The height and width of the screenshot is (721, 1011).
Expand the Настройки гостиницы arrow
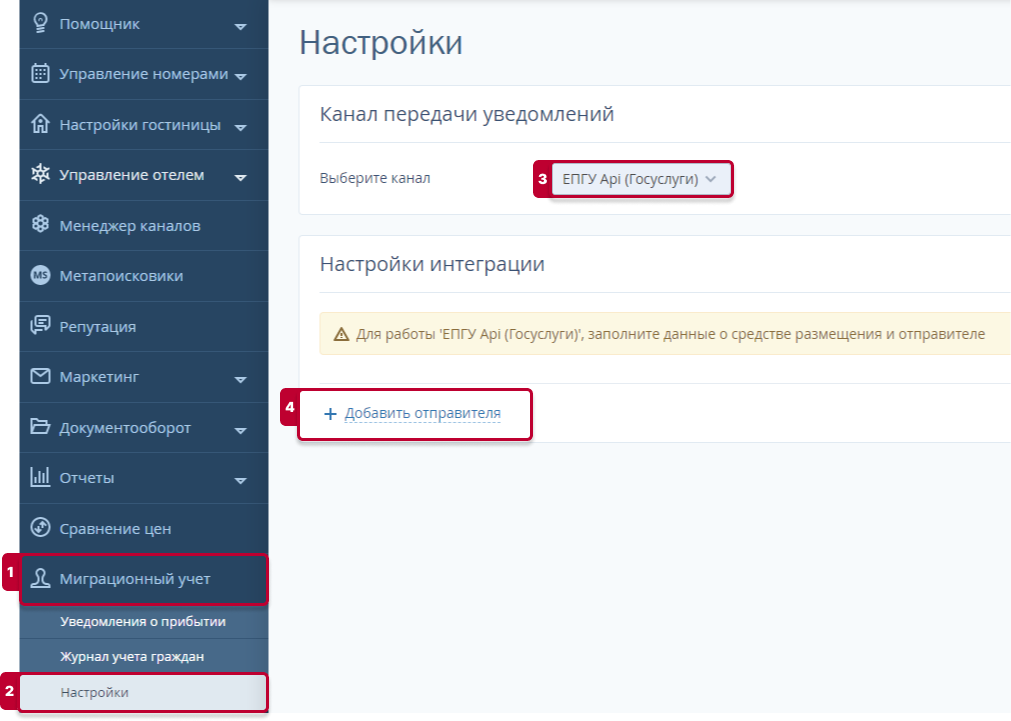240,128
